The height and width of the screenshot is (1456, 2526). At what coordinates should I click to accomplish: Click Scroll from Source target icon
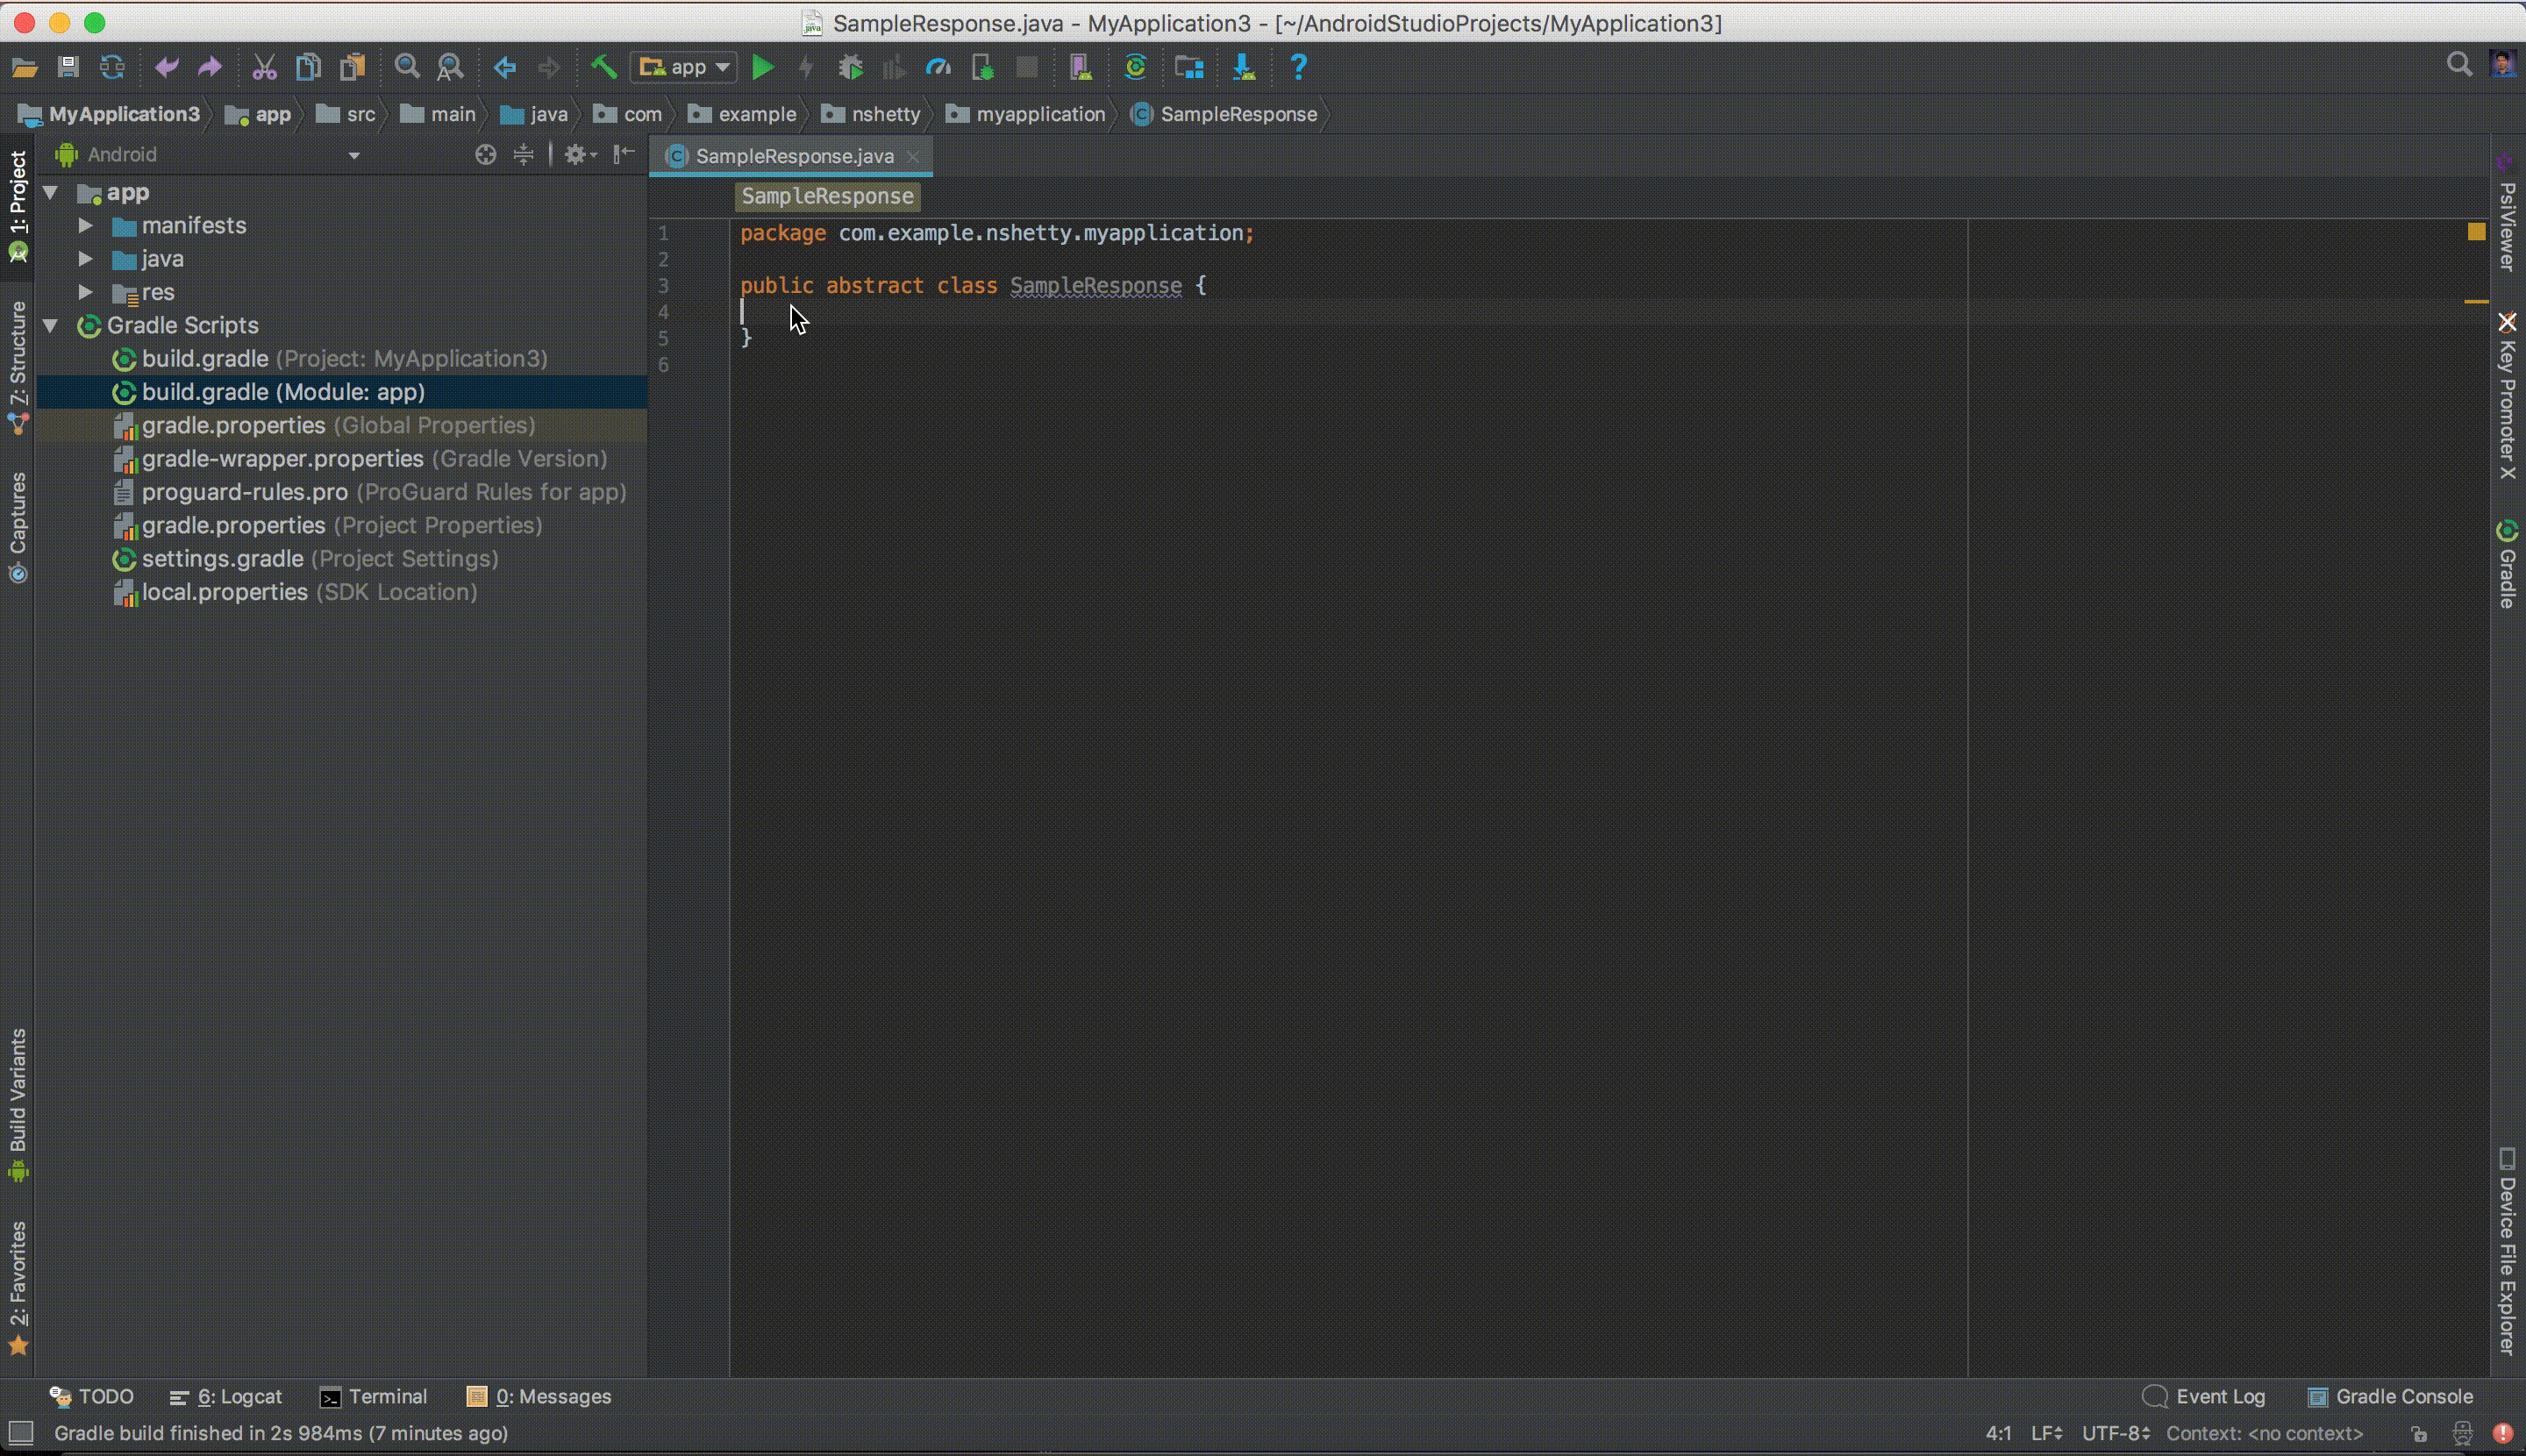coord(486,154)
